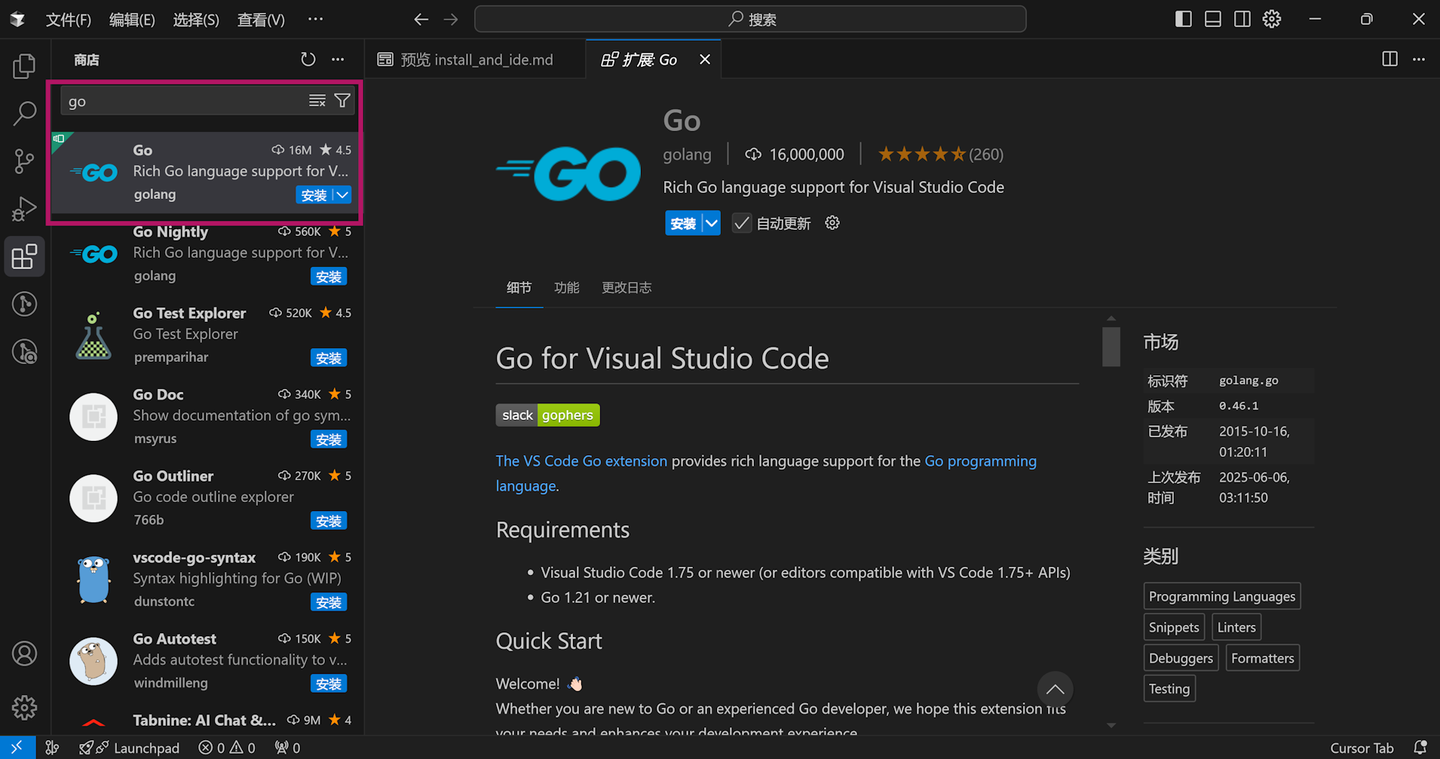Click the filter extensions icon in search box

(343, 100)
